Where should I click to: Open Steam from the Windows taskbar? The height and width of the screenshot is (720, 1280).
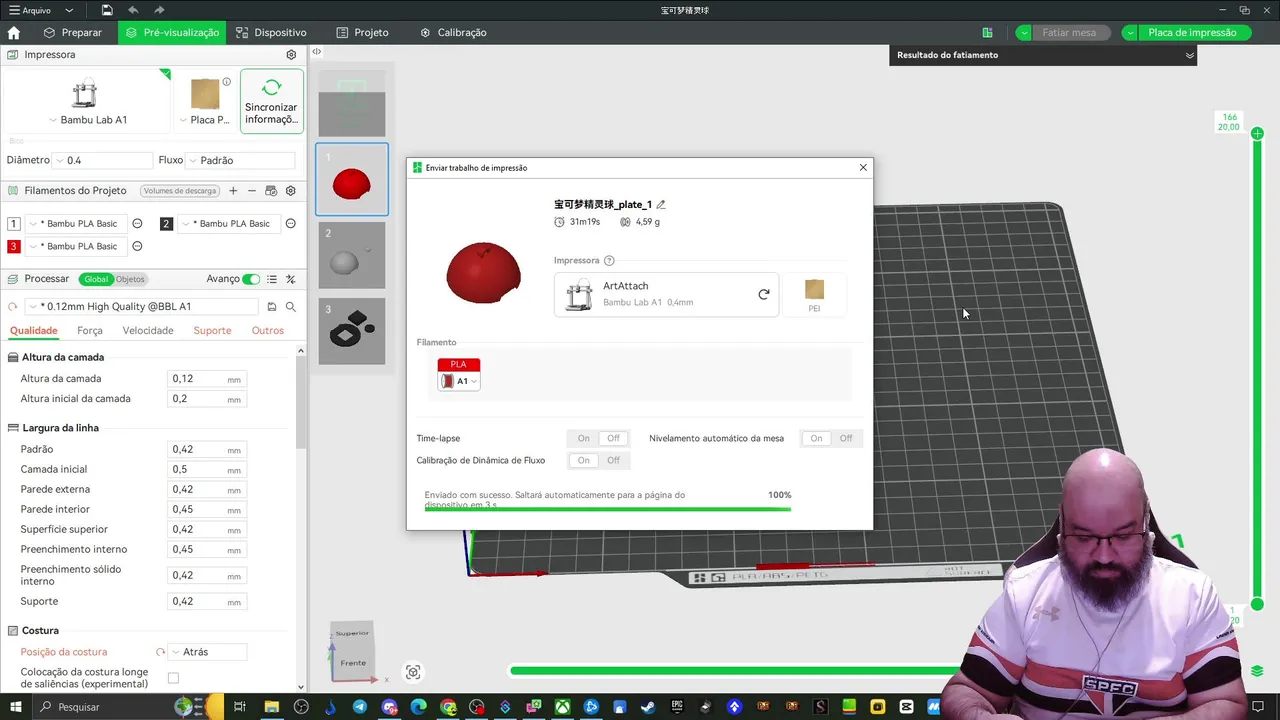(x=649, y=707)
